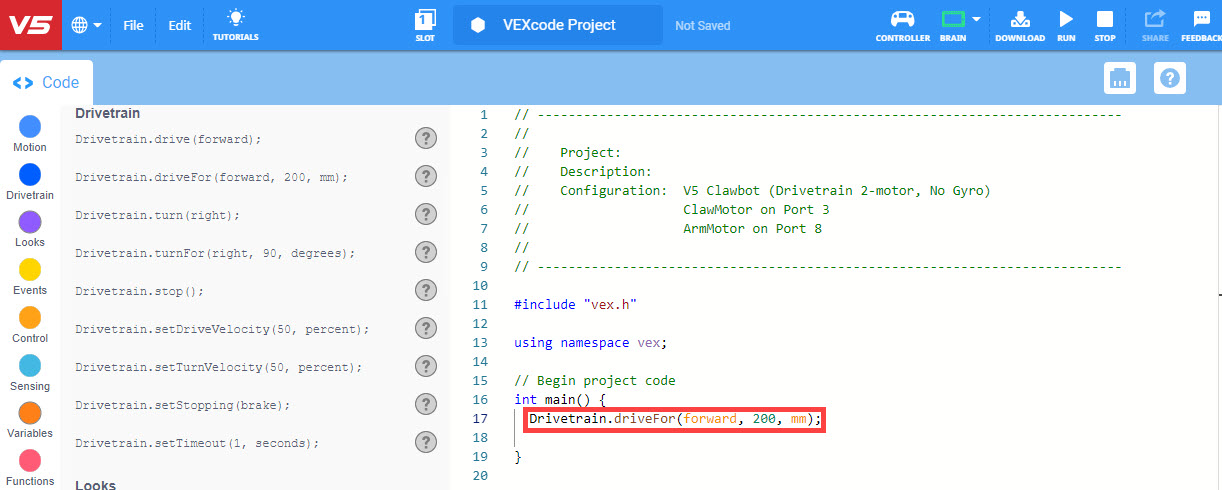Select the Drivetrain.stop(); command
Screen dimensions: 1222x490
tap(139, 291)
